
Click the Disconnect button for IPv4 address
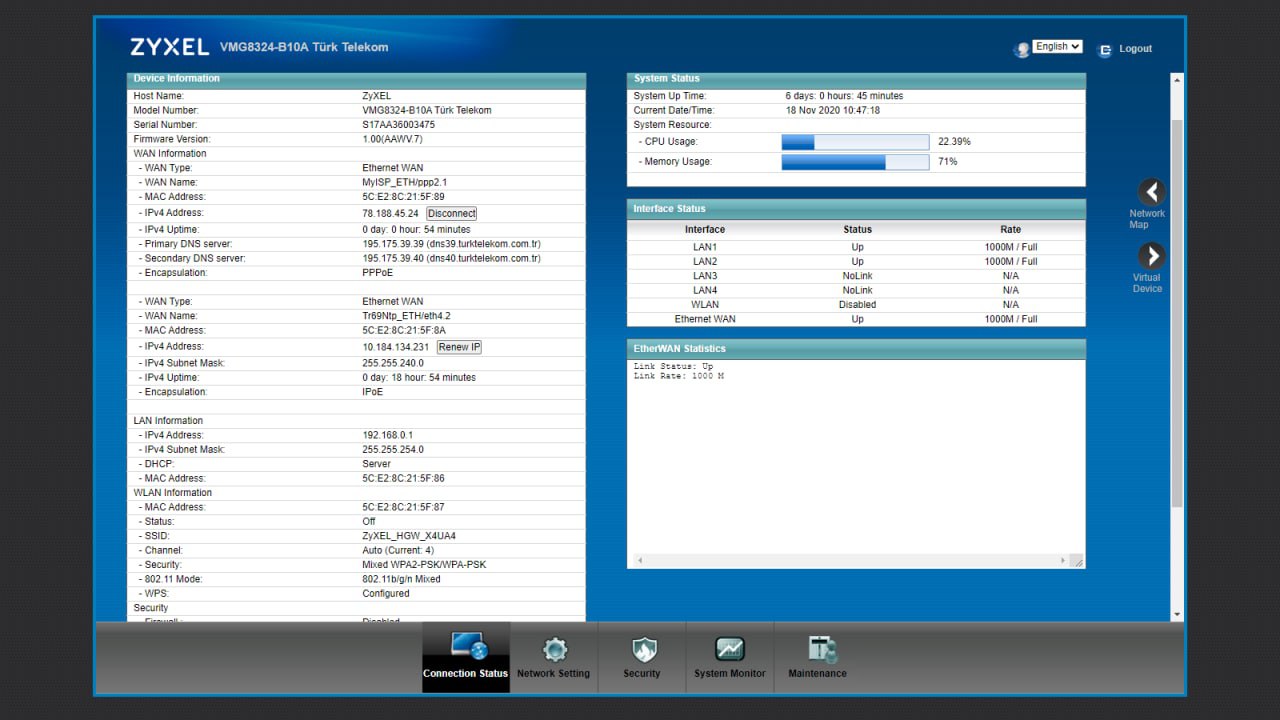click(x=452, y=213)
